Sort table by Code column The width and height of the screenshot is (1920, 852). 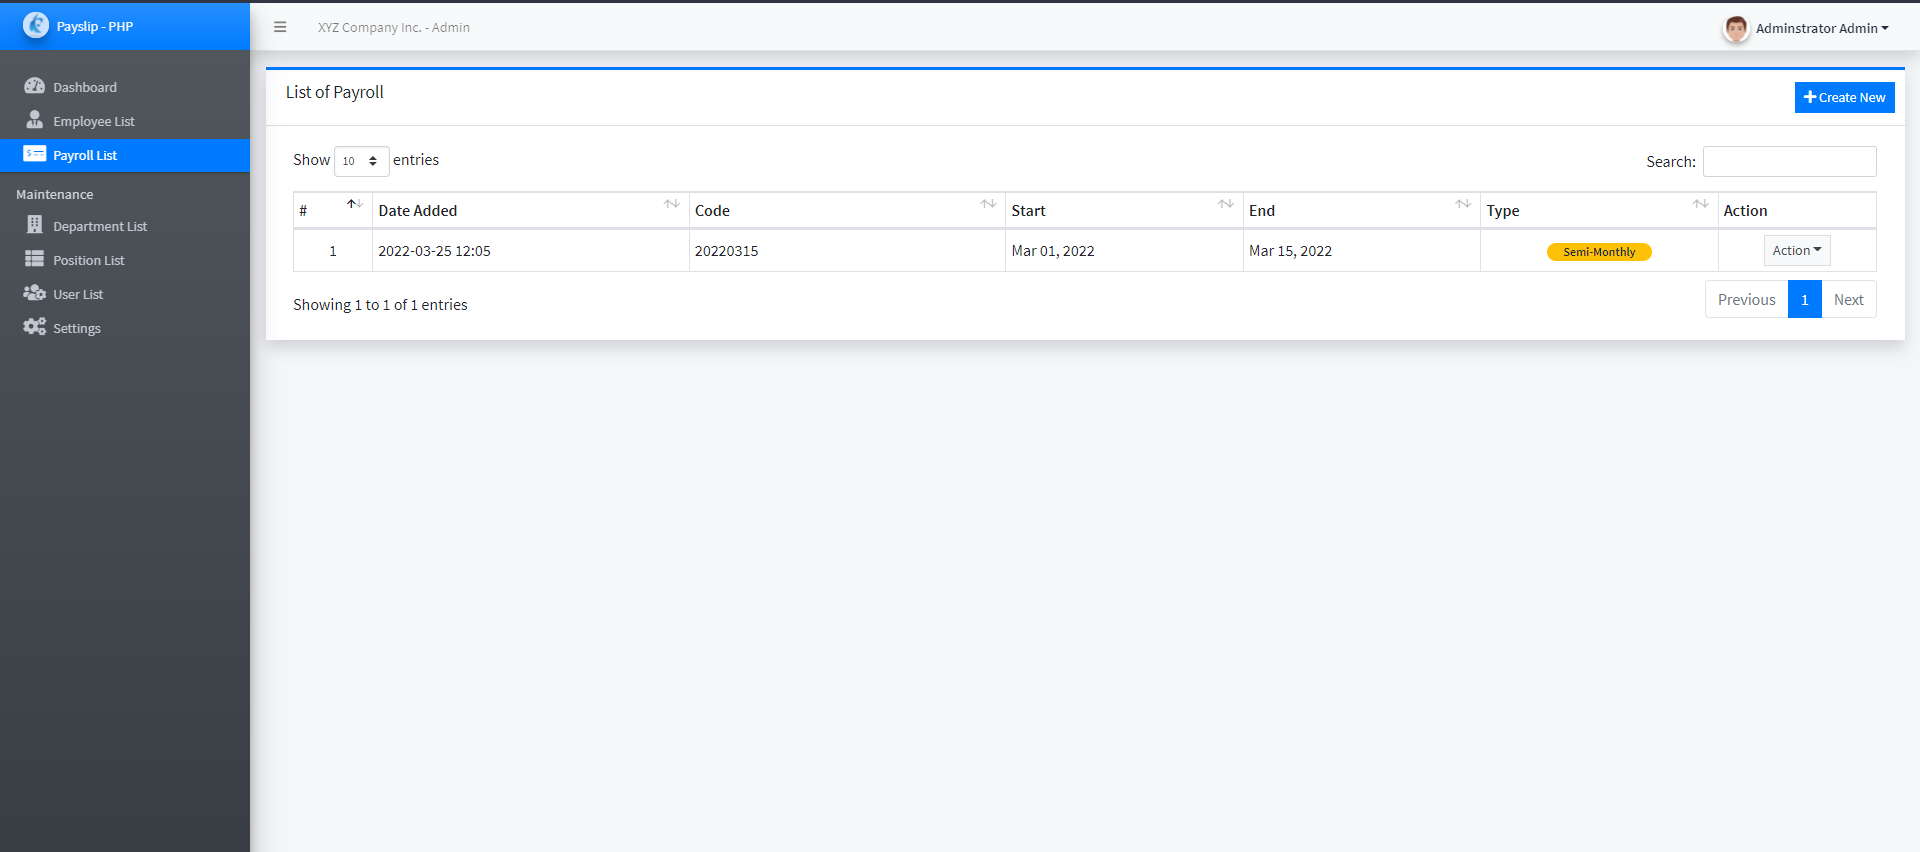[x=846, y=210]
